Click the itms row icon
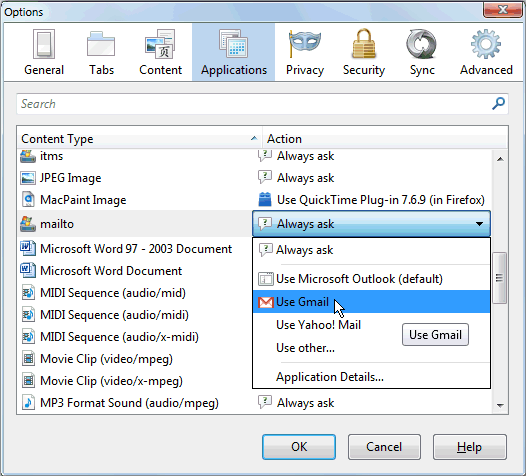This screenshot has height=476, width=526. point(28,156)
